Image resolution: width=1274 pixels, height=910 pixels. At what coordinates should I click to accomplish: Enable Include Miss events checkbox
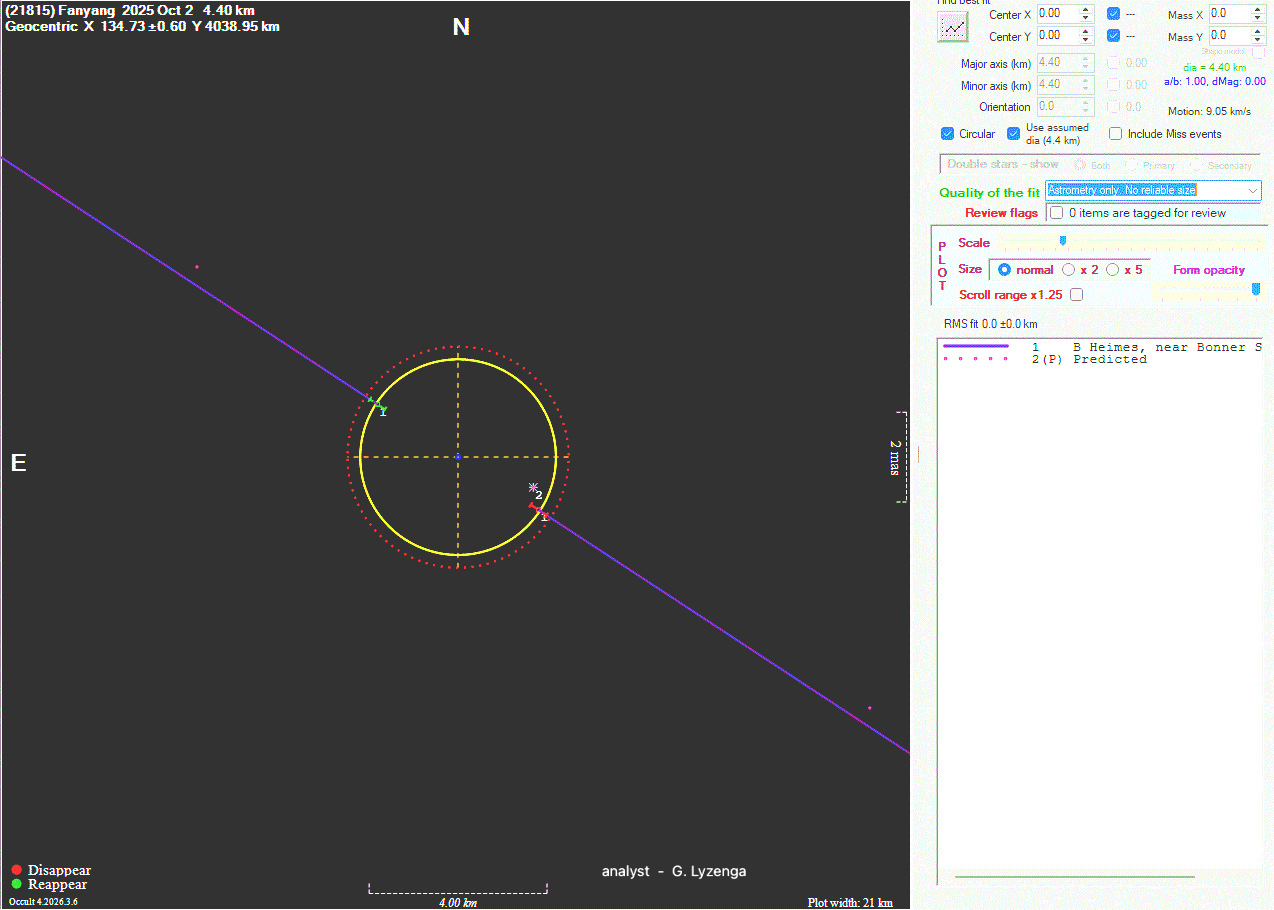pyautogui.click(x=1116, y=134)
